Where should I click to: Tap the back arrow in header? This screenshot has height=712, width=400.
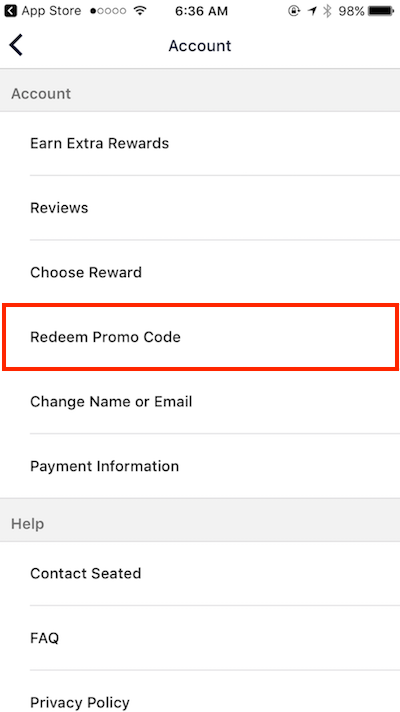[16, 45]
